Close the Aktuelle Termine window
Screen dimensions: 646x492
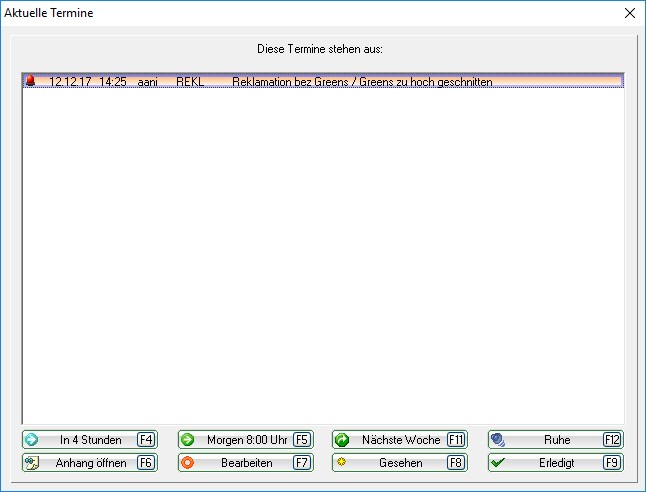click(x=629, y=13)
